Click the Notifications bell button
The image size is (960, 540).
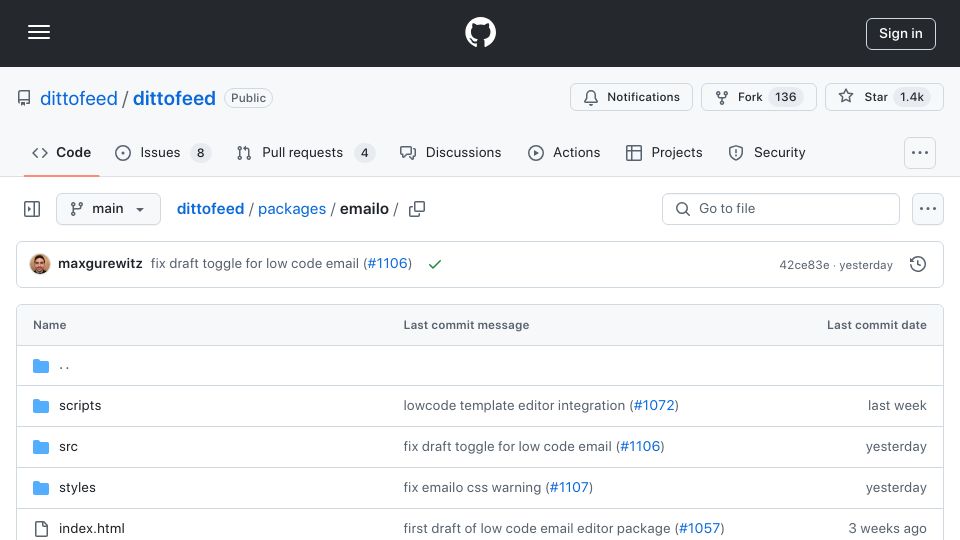tap(631, 97)
